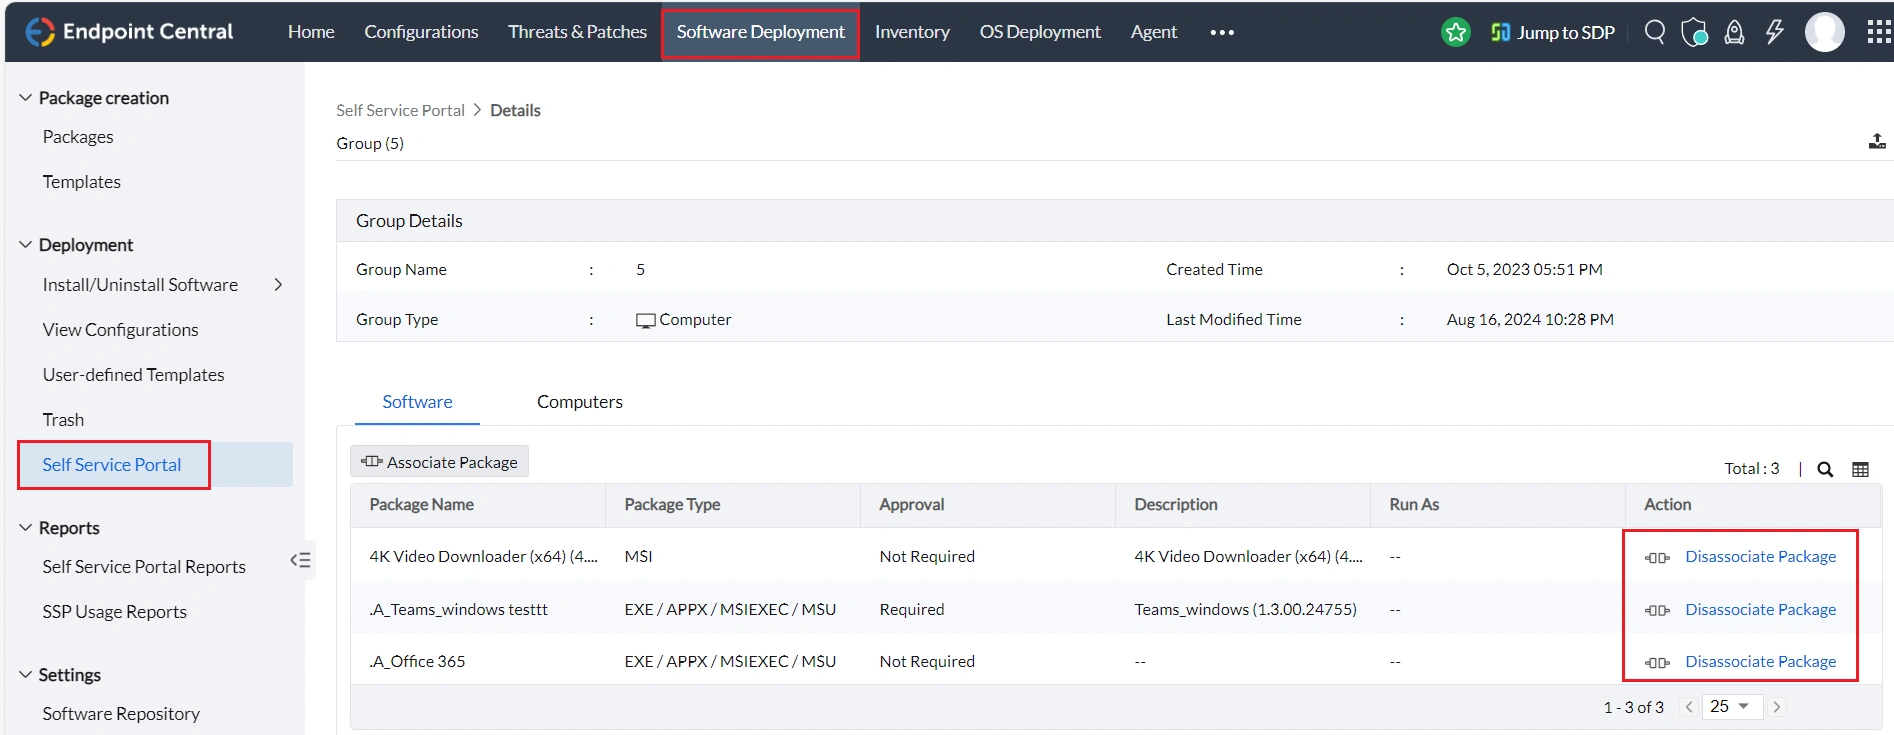
Task: Open the column chooser table icon
Action: tap(1860, 469)
